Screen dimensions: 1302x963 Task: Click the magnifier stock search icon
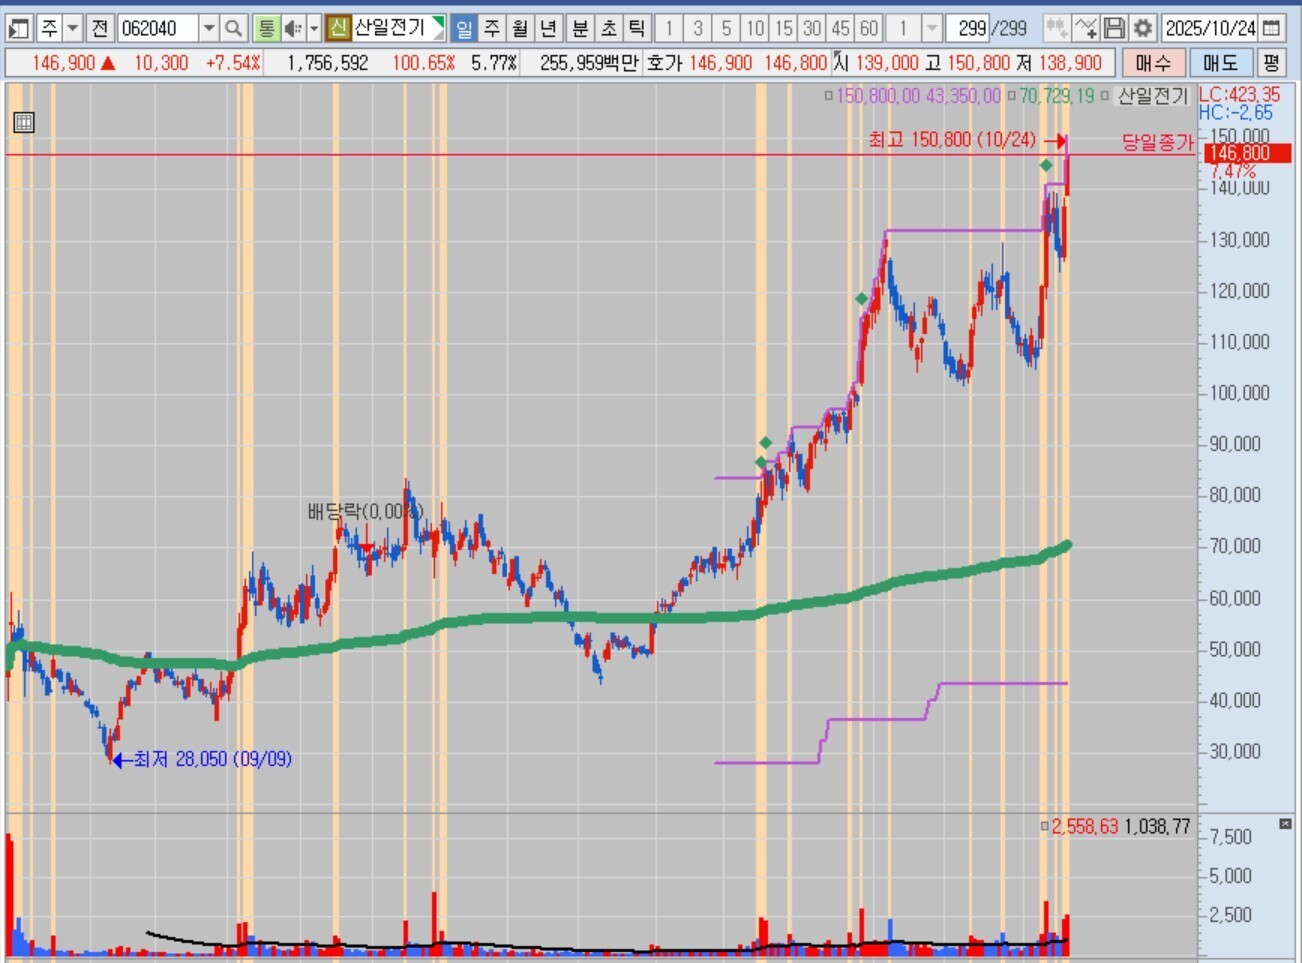click(x=233, y=28)
